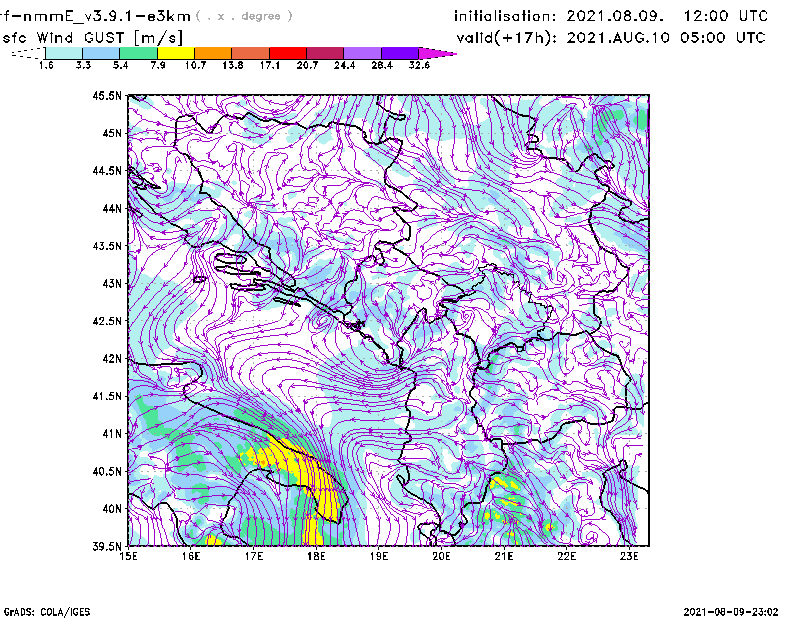Click the '7.9' legend value
This screenshot has width=800, height=618.
click(x=158, y=65)
